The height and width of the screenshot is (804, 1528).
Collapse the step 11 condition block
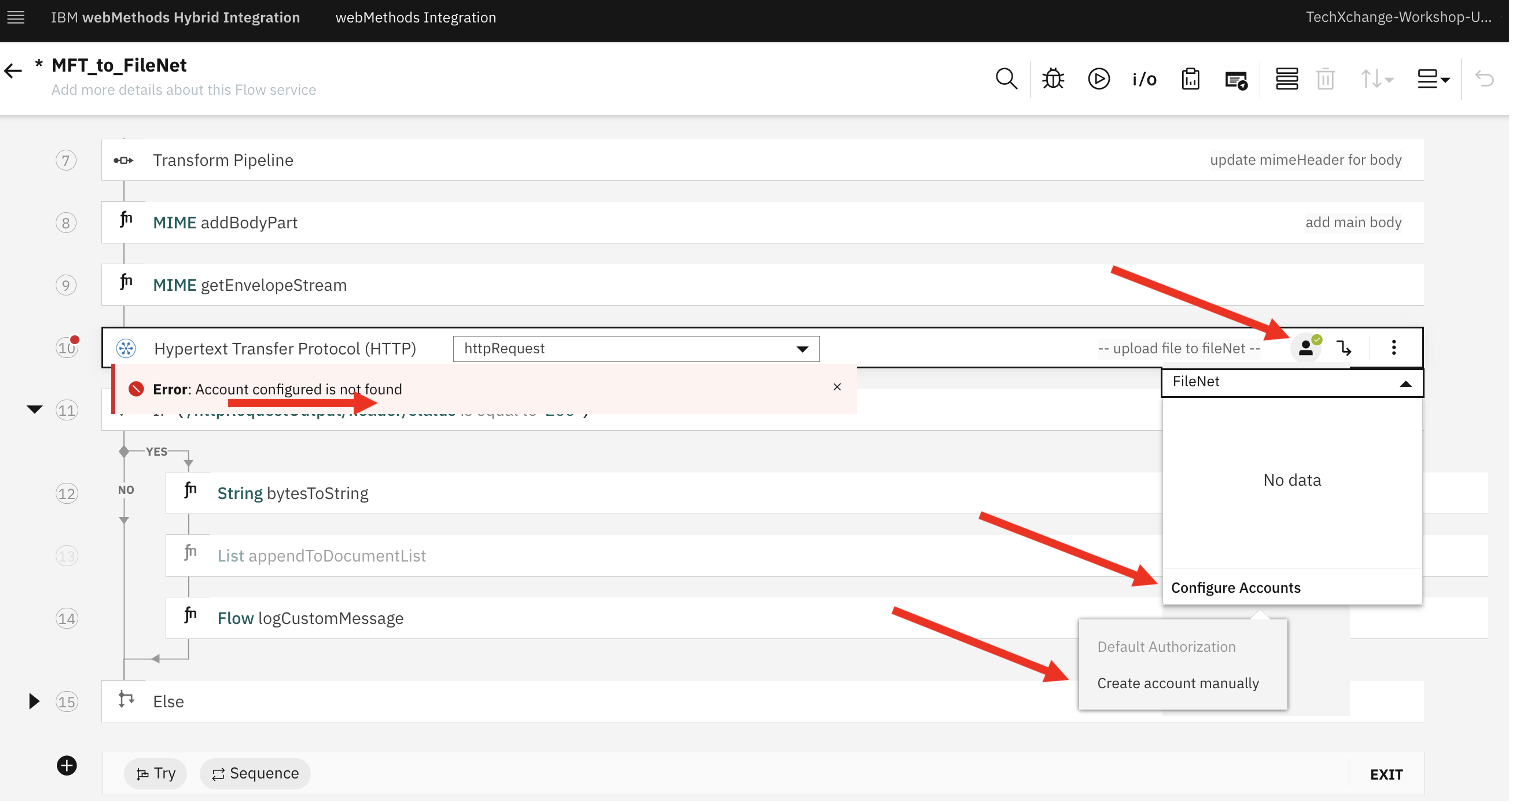tap(35, 409)
